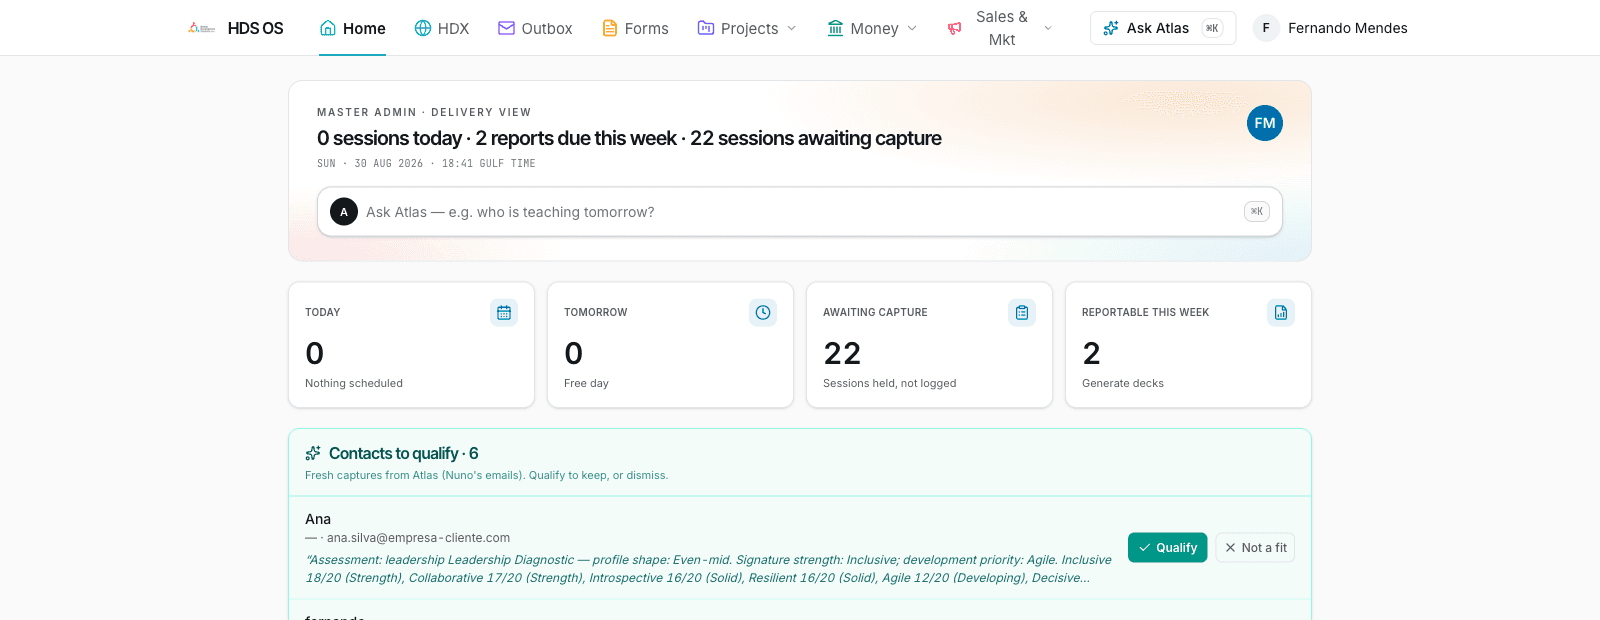Image resolution: width=1600 pixels, height=620 pixels.
Task: Click the HDX globe icon
Action: (423, 28)
